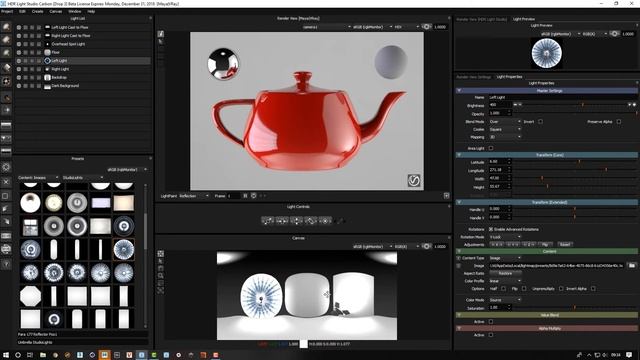Adjust the Saturation slider
Screen dimensions: 640x360
pos(575,307)
